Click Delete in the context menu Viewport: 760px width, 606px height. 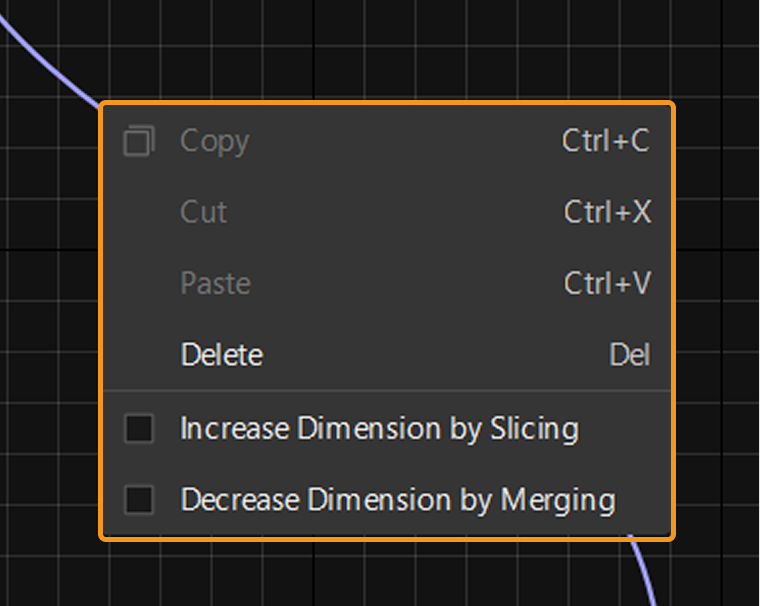[x=222, y=355]
